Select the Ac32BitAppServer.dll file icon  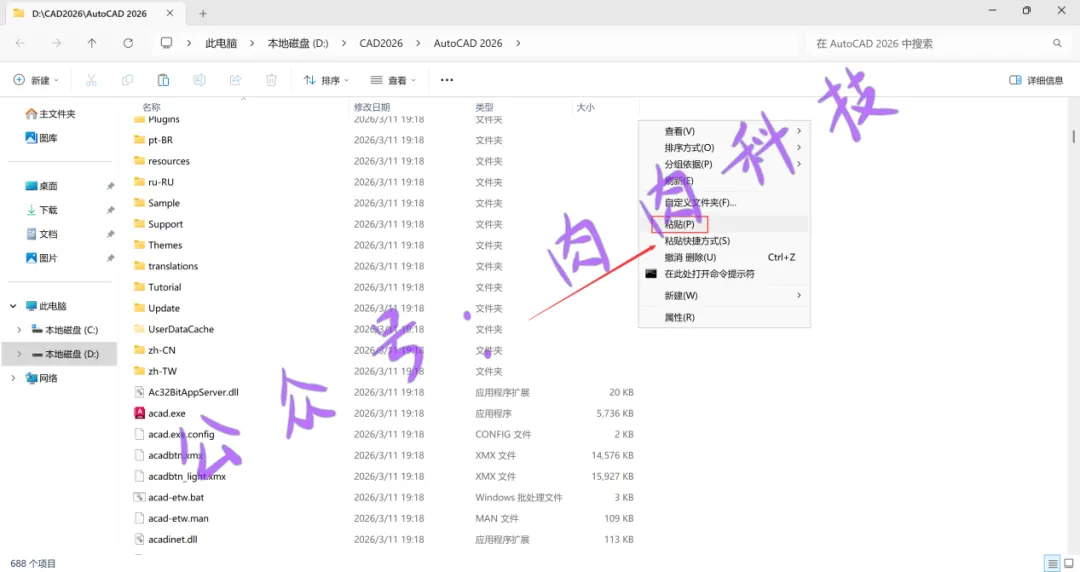click(x=139, y=392)
